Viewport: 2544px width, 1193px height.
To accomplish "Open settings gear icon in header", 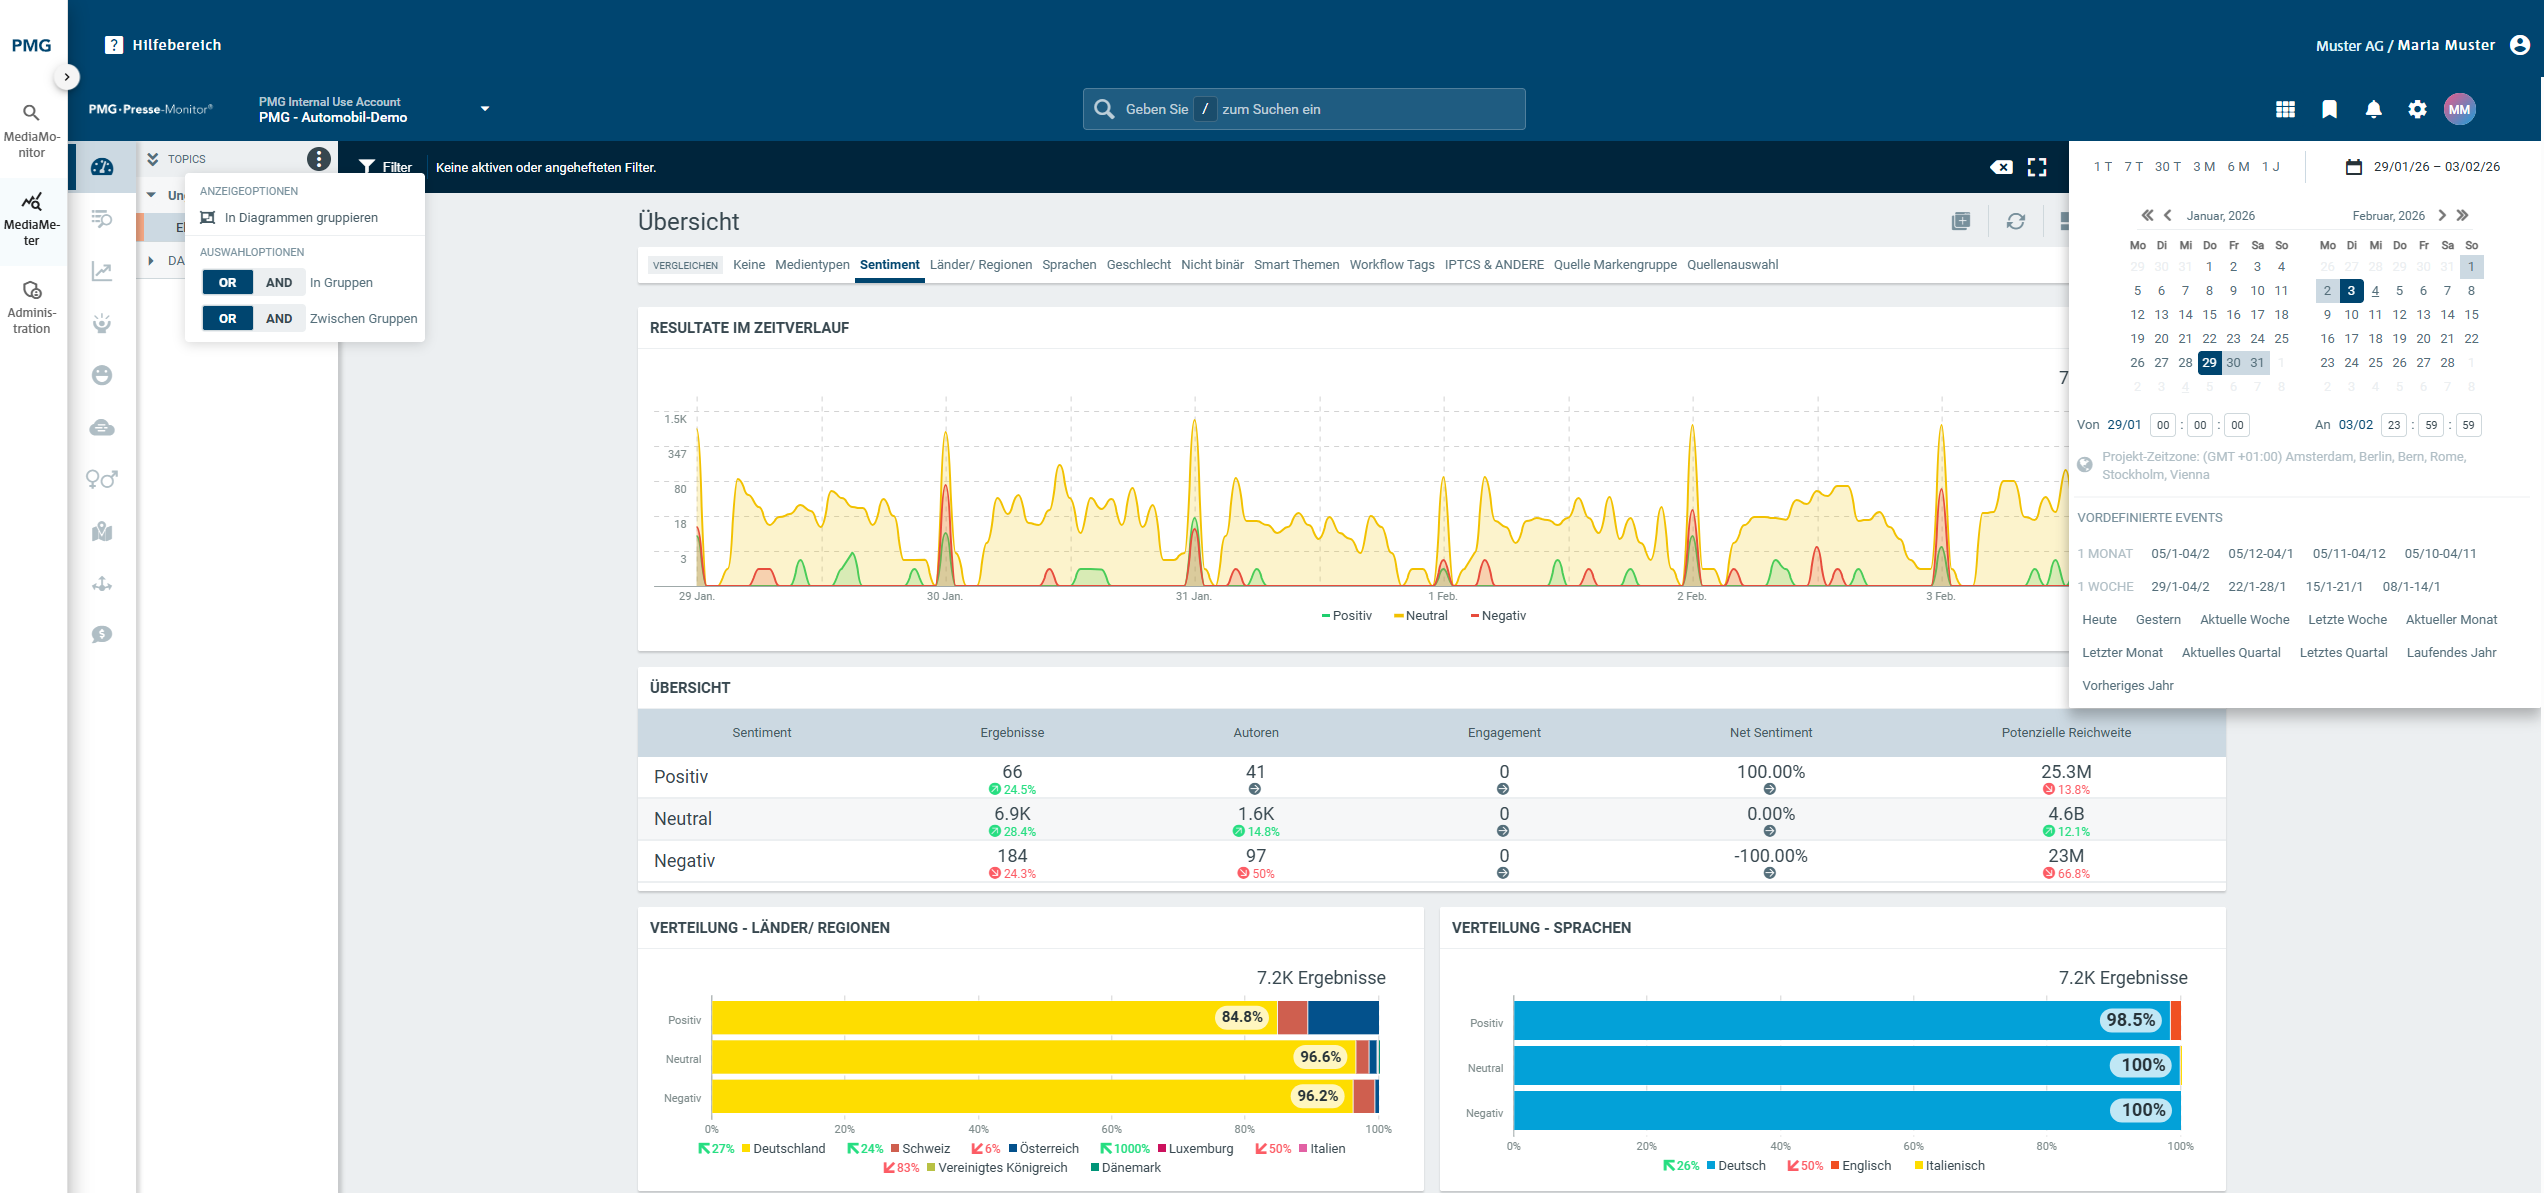I will click(x=2417, y=109).
